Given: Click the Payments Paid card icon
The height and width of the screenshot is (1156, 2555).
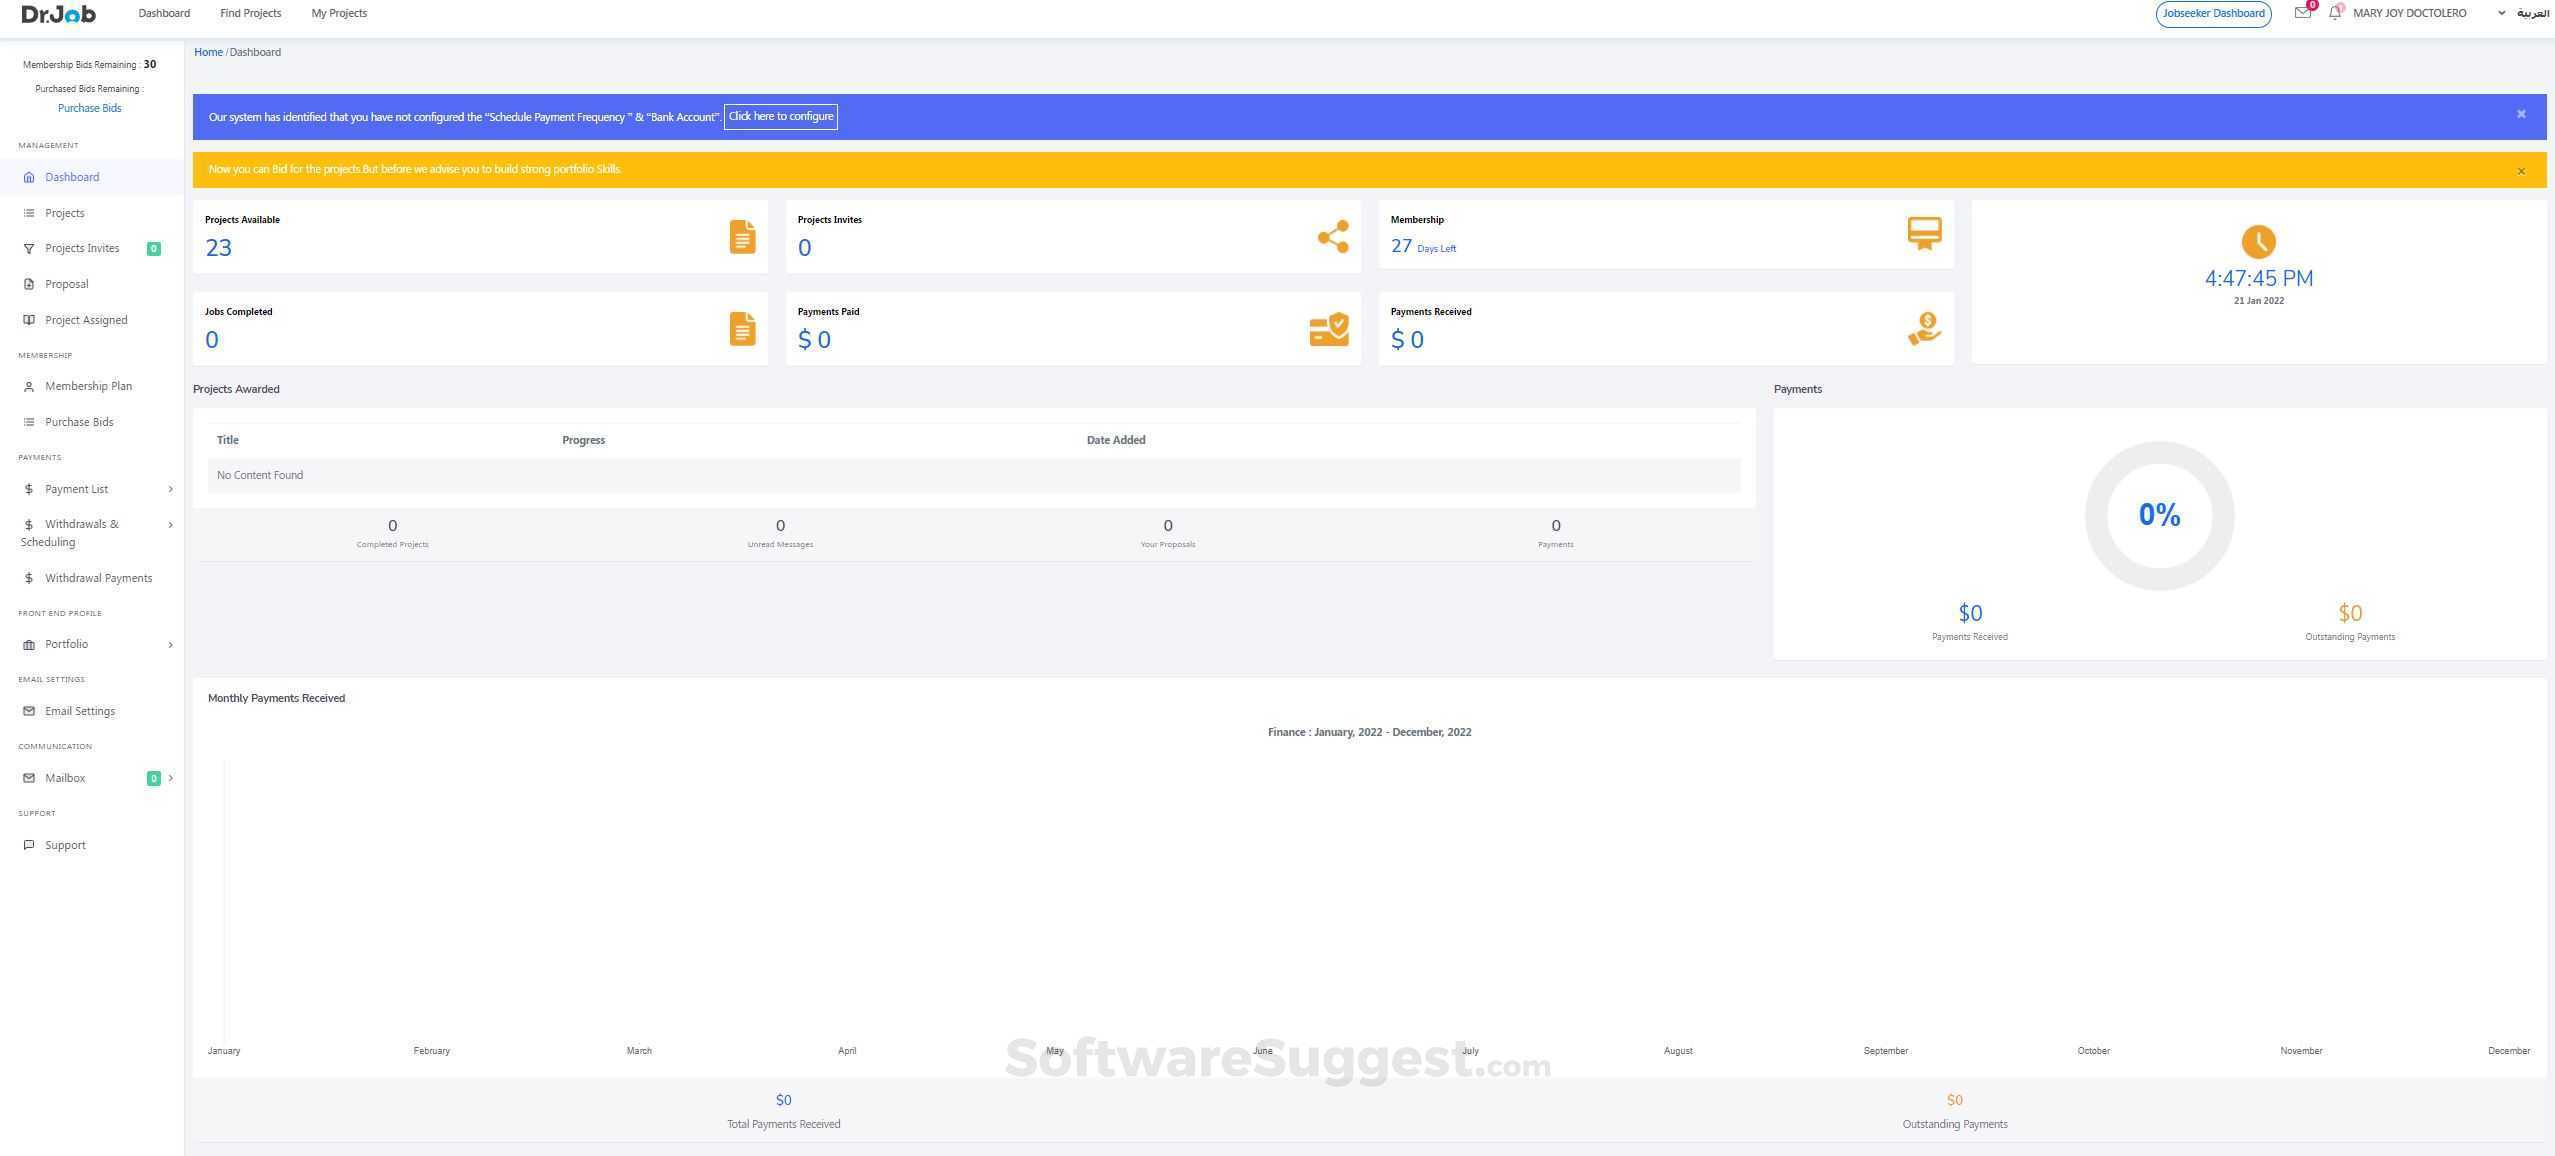Looking at the screenshot, I should click(x=1329, y=329).
